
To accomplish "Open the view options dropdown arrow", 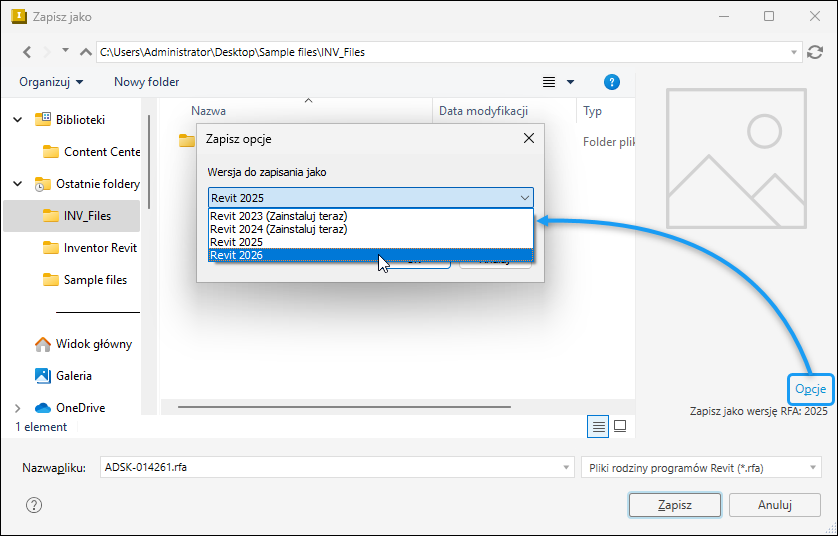I will (570, 82).
